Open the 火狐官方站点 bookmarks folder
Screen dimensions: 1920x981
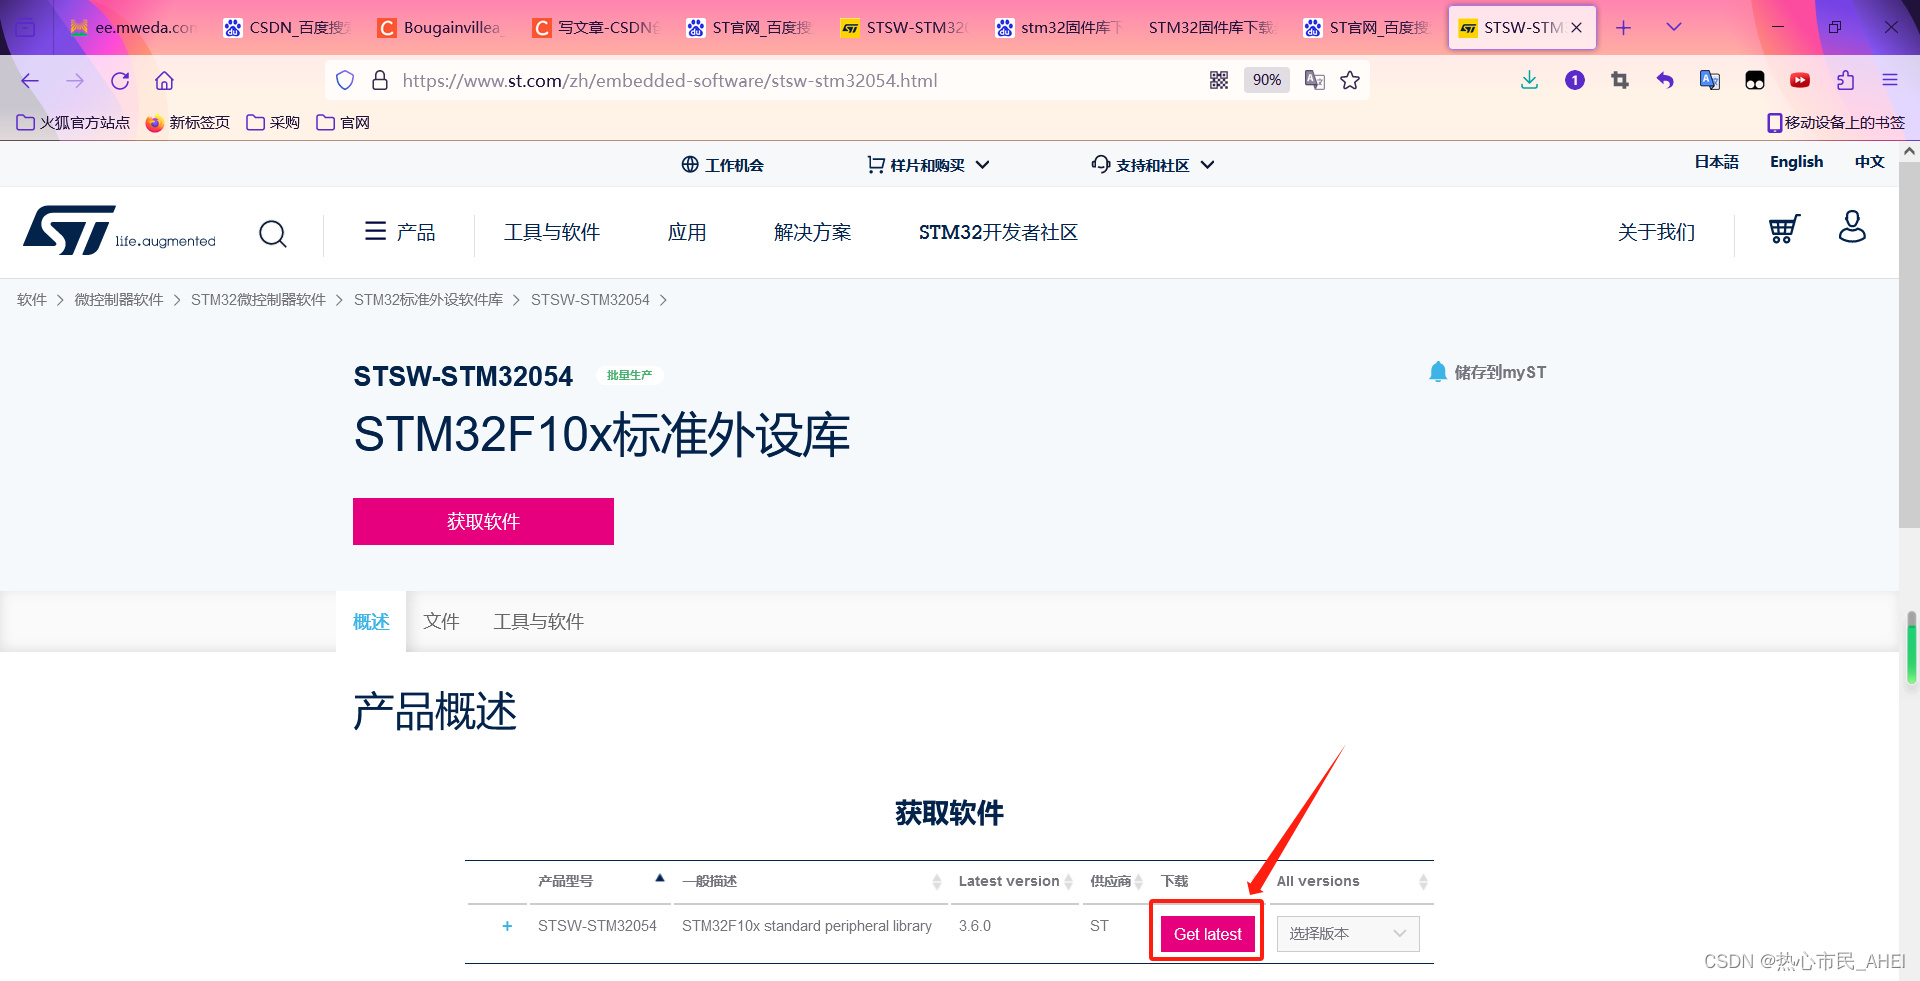73,123
